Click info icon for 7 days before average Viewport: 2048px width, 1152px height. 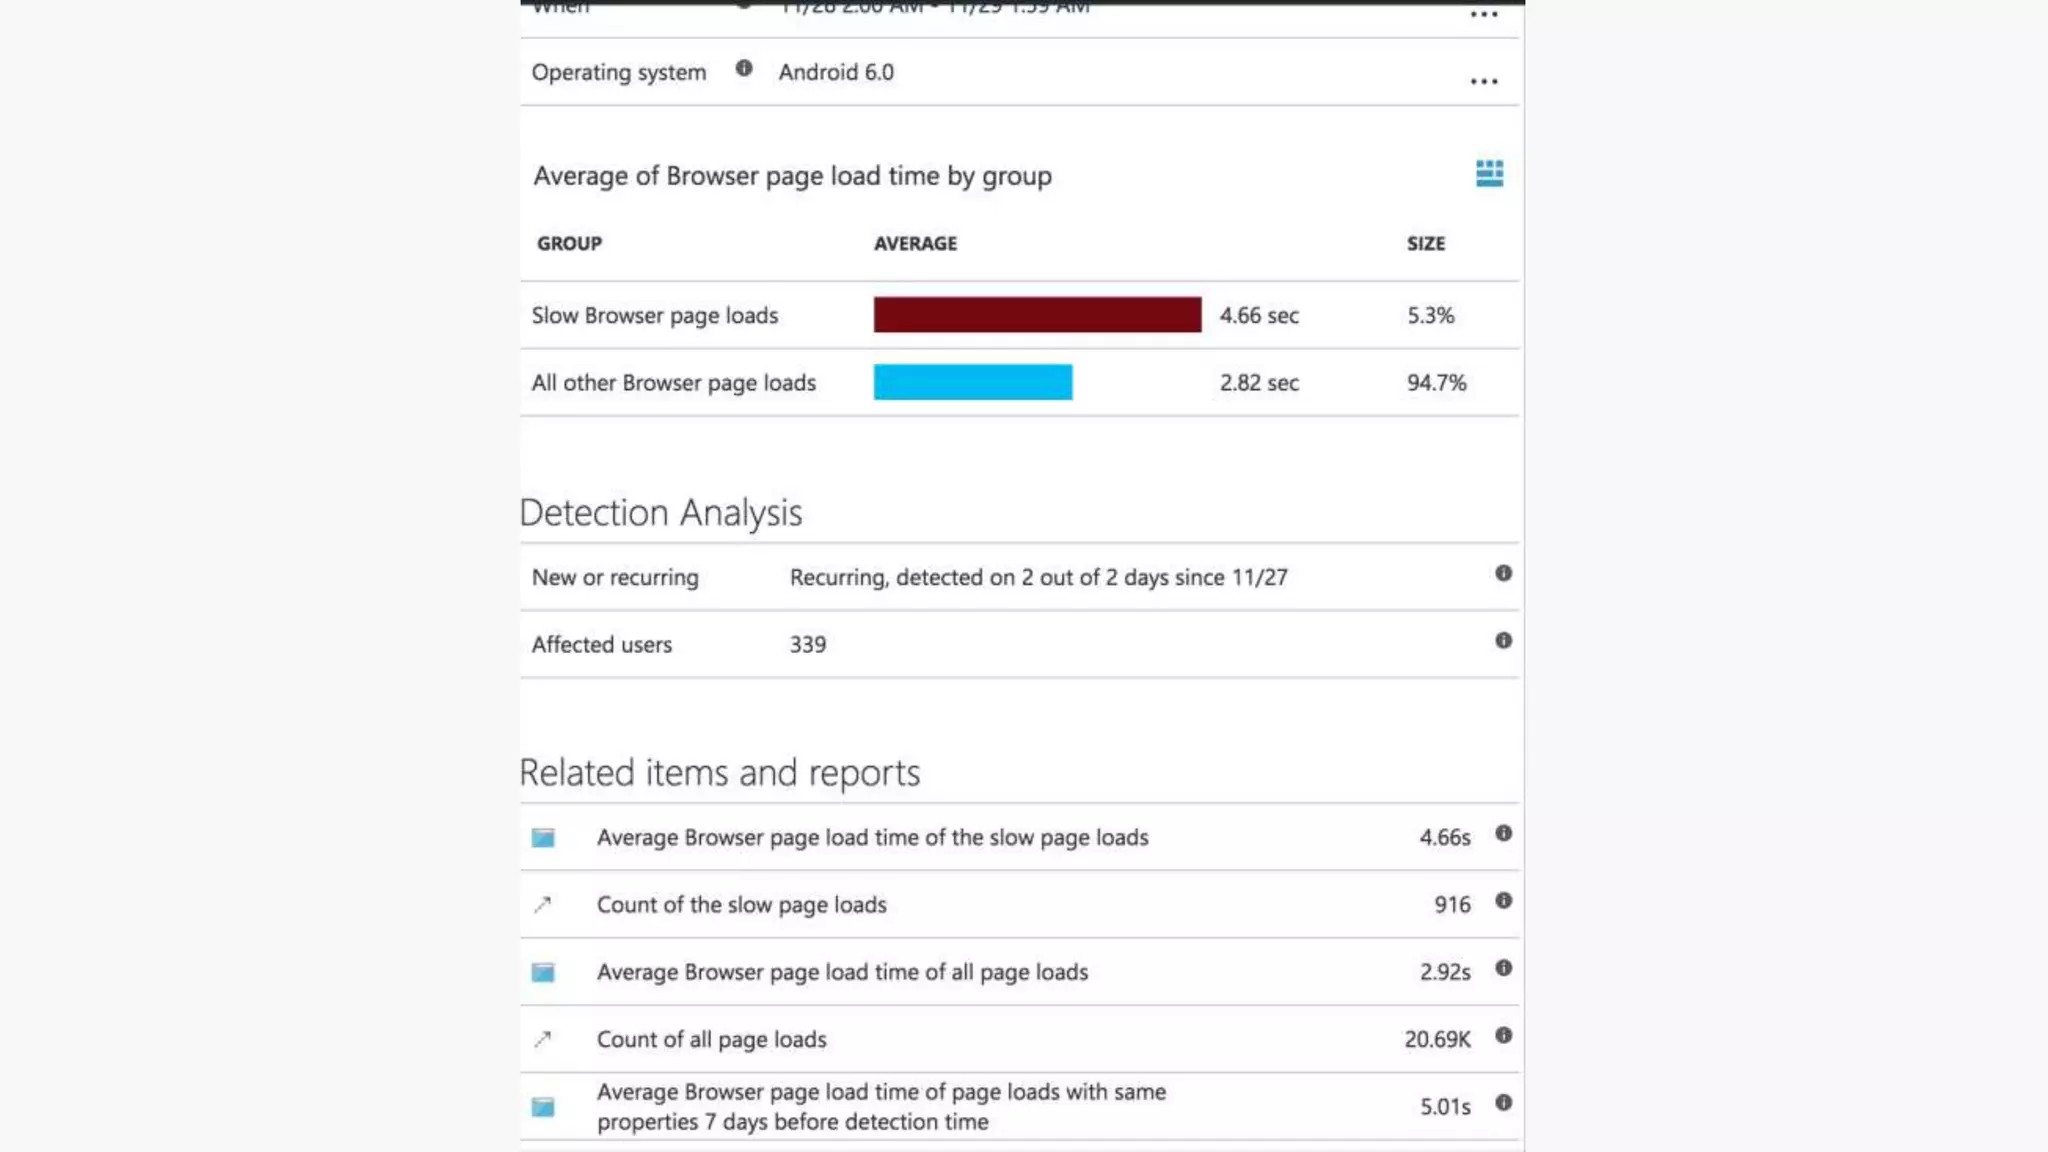[x=1503, y=1103]
